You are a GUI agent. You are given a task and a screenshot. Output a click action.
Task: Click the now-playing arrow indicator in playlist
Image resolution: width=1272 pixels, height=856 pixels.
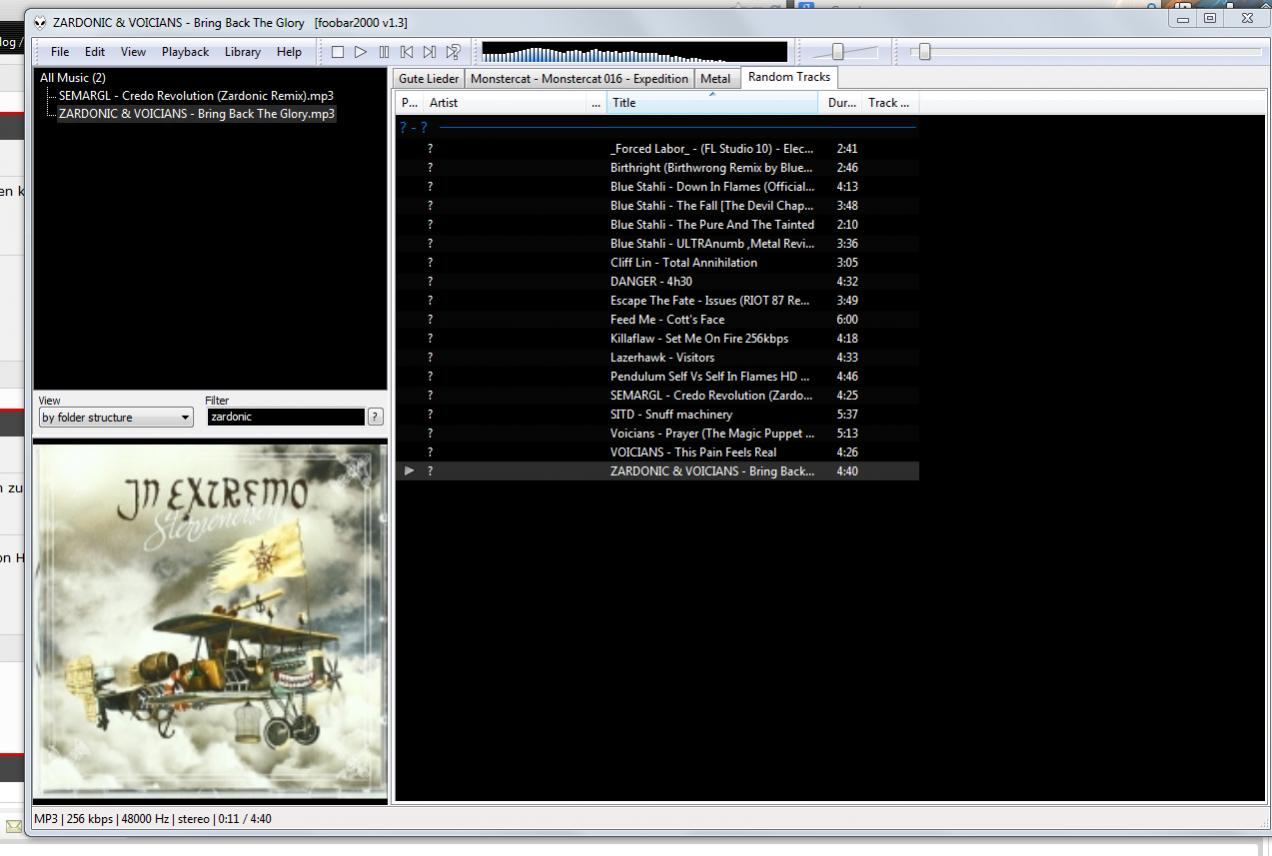tap(407, 471)
